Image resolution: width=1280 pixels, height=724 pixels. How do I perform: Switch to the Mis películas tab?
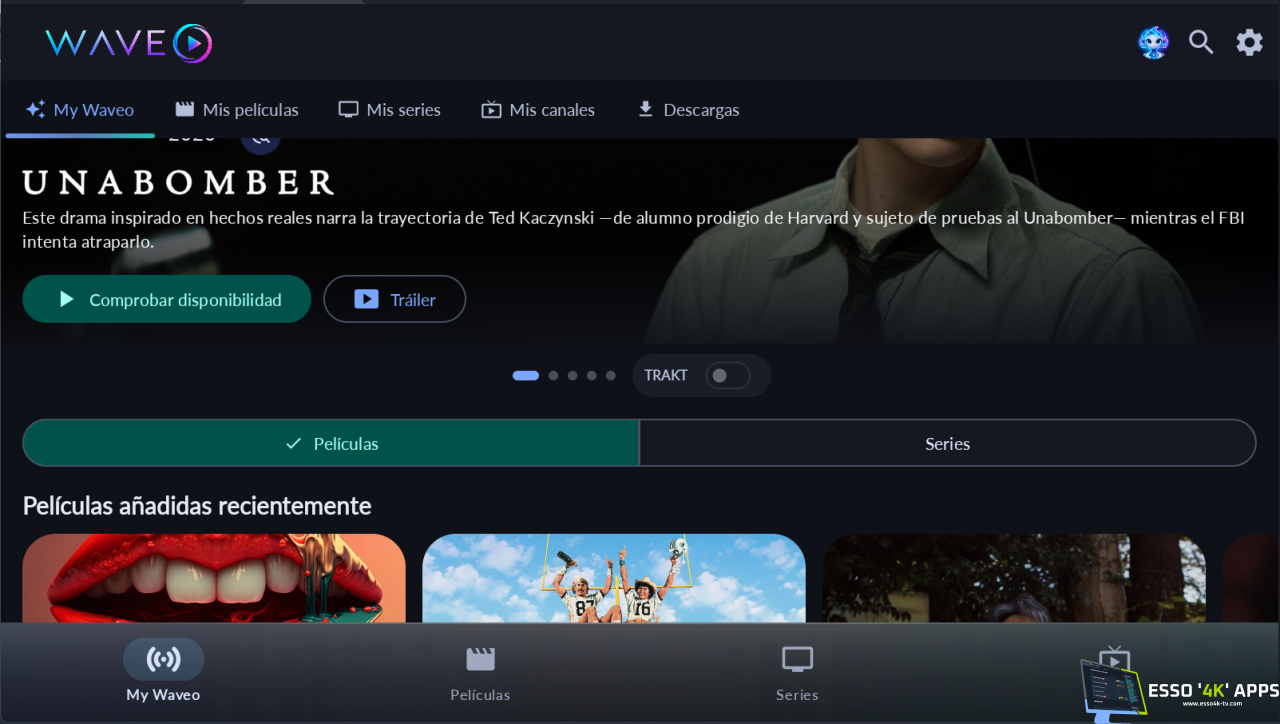click(x=237, y=110)
